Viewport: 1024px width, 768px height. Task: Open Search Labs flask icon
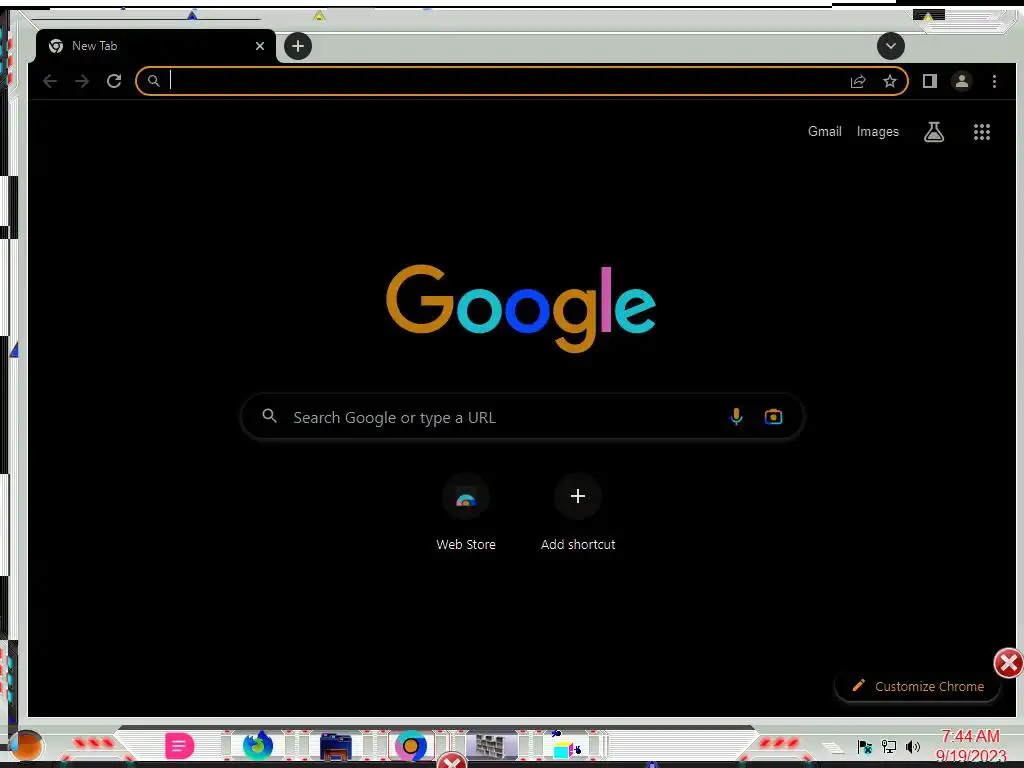point(934,132)
